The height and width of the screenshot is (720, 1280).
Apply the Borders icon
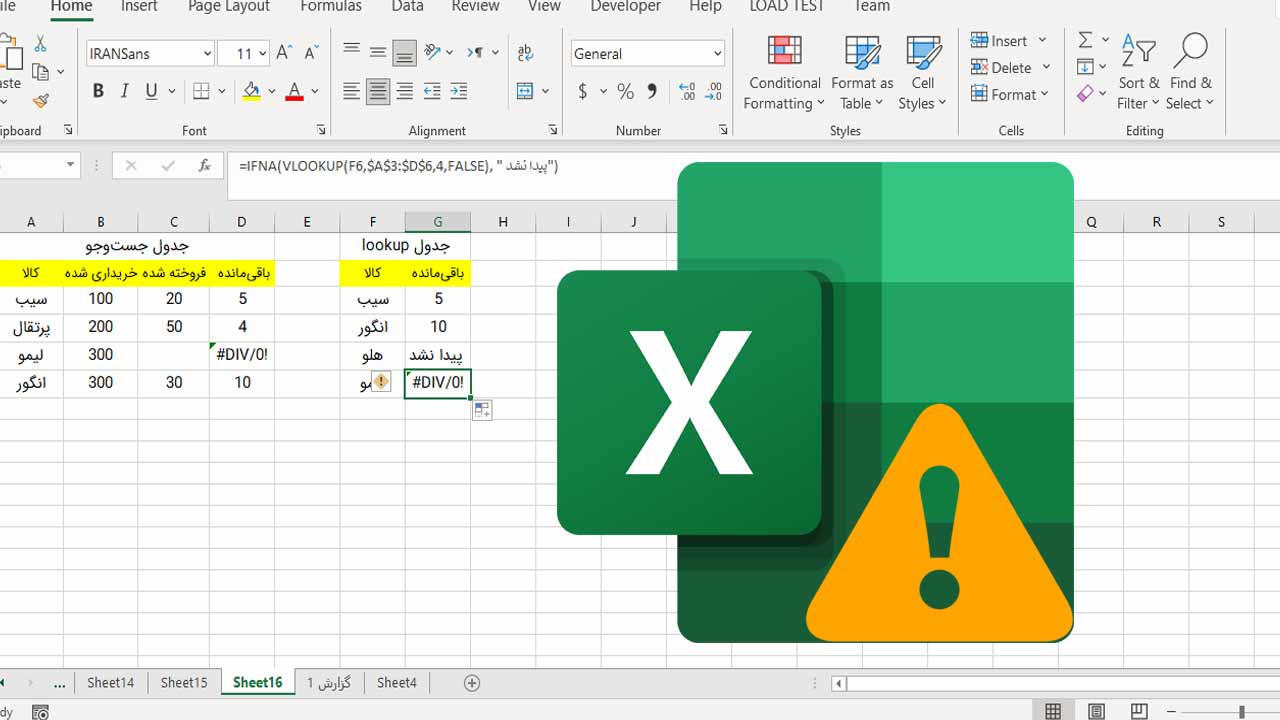[201, 91]
